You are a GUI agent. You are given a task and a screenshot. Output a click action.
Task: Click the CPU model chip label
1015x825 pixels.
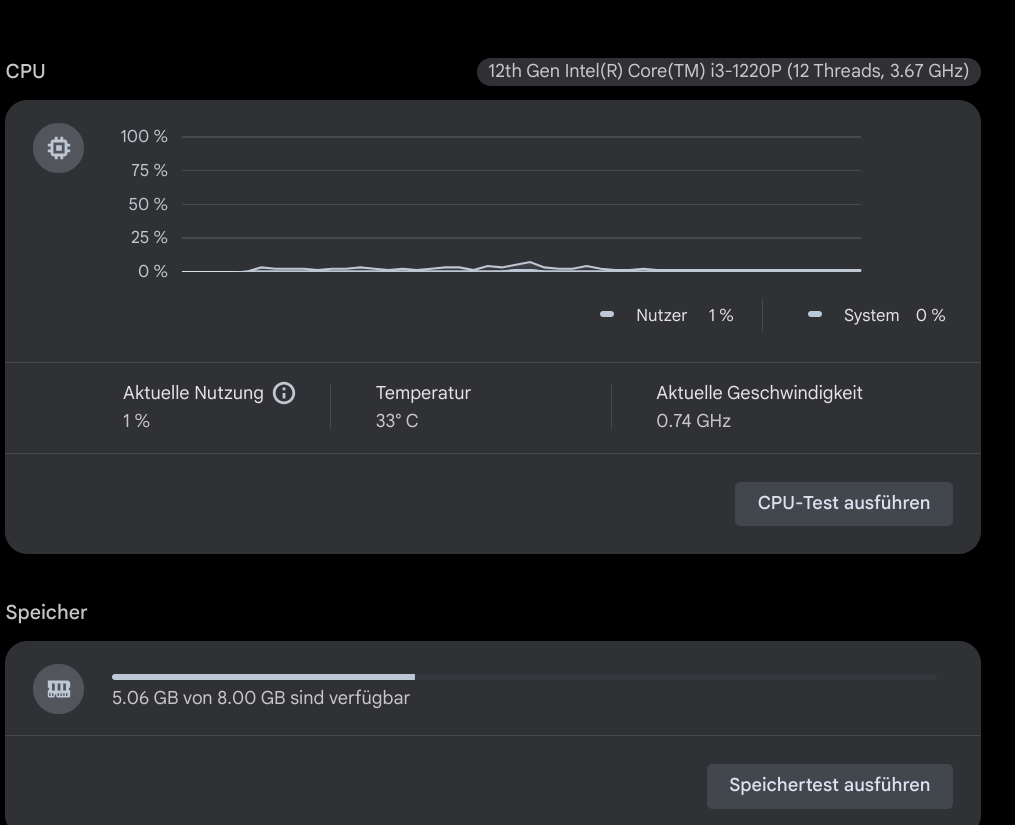728,72
